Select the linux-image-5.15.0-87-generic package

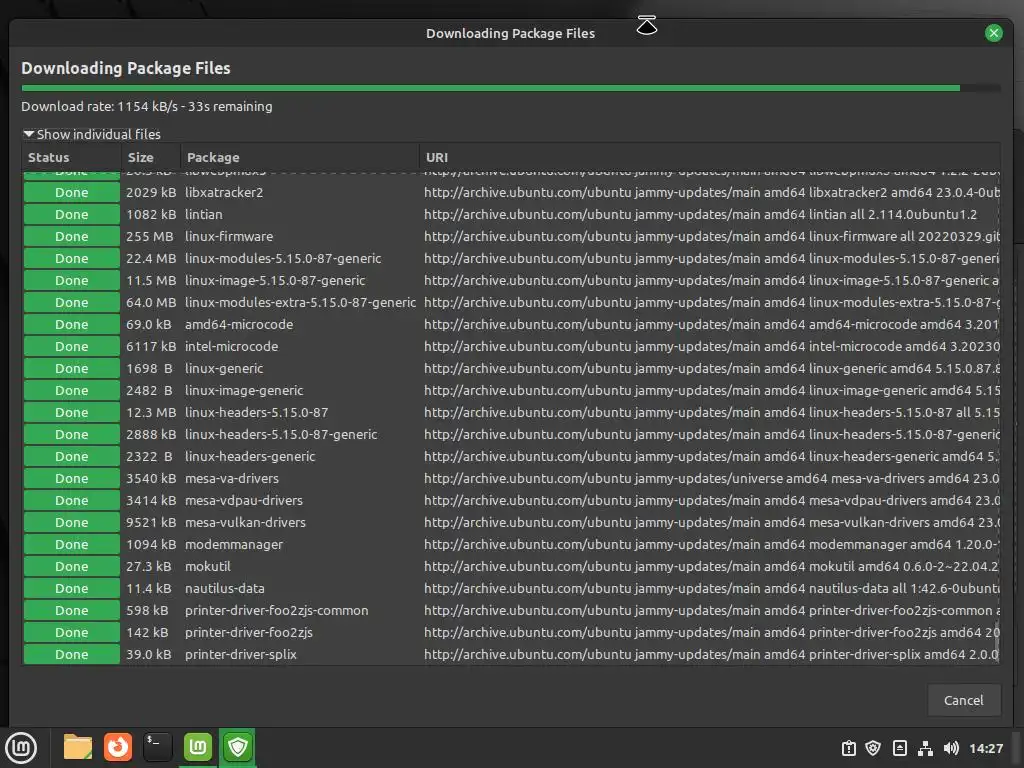tap(275, 281)
